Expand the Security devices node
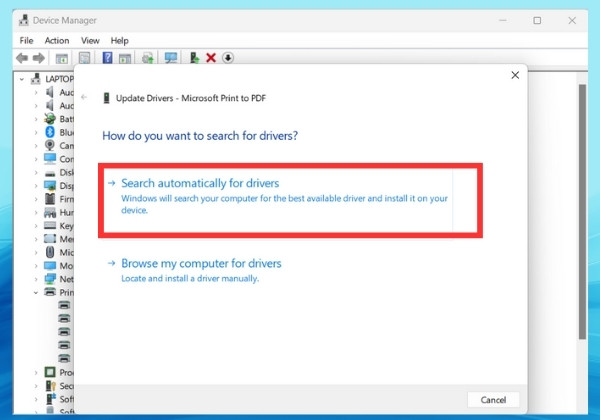Image resolution: width=600 pixels, height=420 pixels. coord(36,386)
